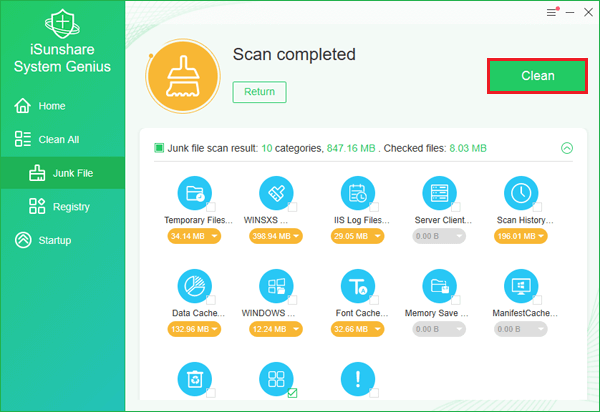Click the Scan completed heading
The width and height of the screenshot is (600, 412).
[294, 54]
